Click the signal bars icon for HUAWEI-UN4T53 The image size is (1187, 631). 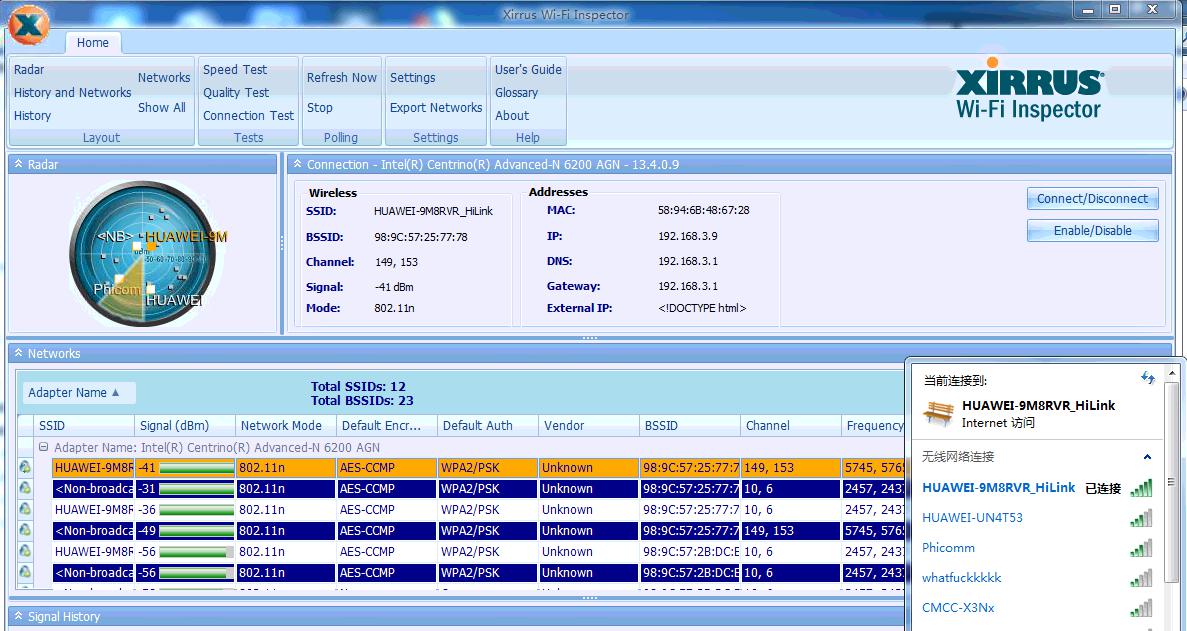click(x=1141, y=518)
